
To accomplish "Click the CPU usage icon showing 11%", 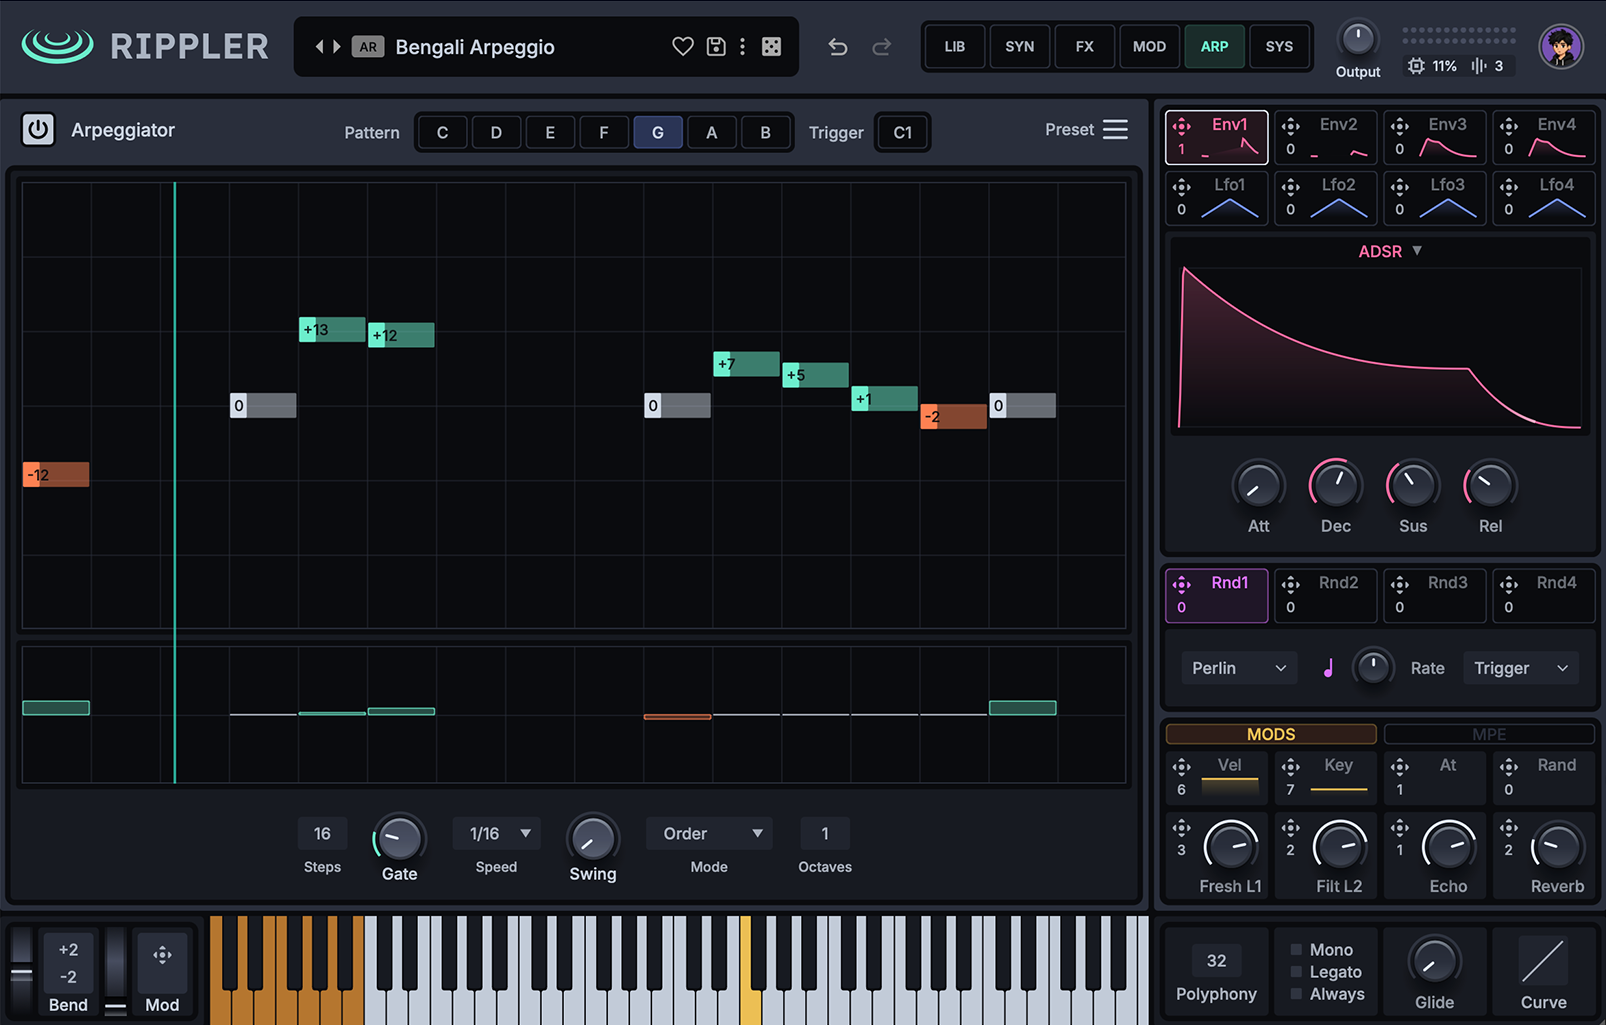I will (x=1416, y=66).
